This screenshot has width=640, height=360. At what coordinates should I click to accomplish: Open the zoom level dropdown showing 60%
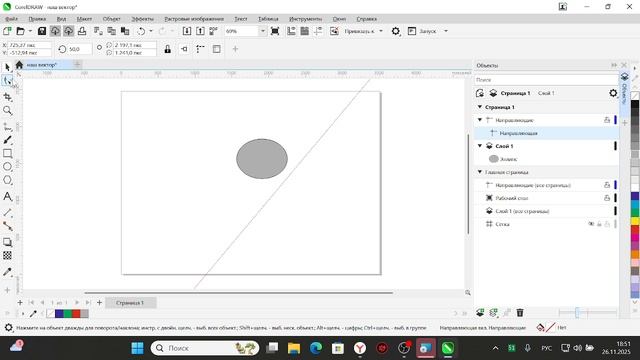tap(262, 31)
